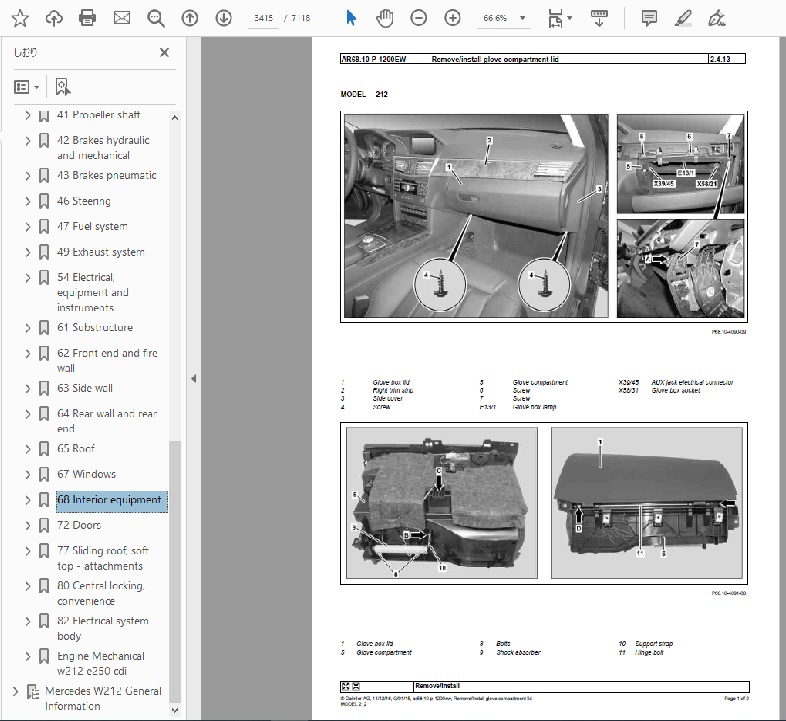Click the 'Remove/install glove compartment lid' title
Screen dimensions: 786x721
[495, 59]
